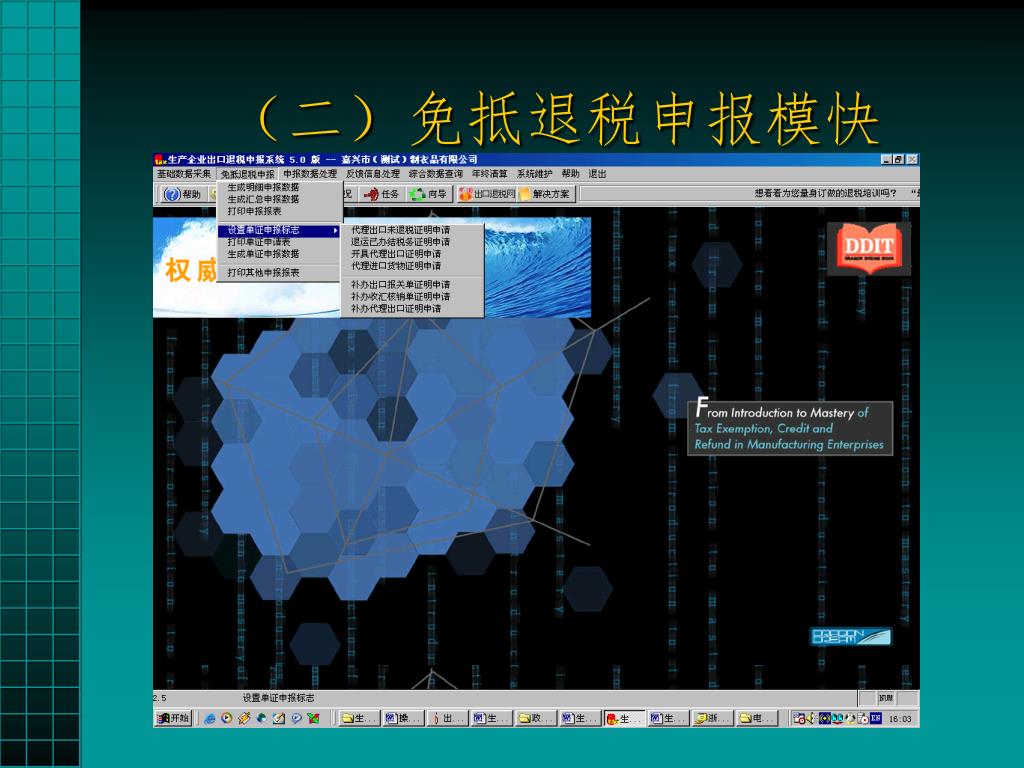Choose 开具代理出口证明申请 submenu item
This screenshot has width=1024, height=768.
click(x=412, y=253)
